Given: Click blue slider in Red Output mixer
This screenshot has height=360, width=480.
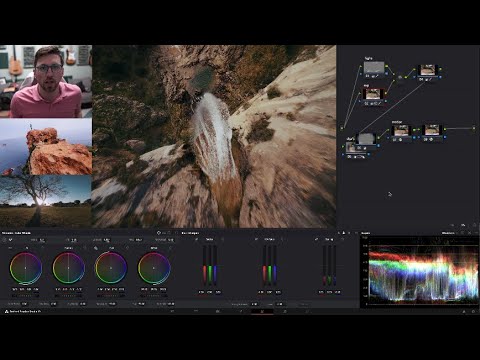Looking at the screenshot, I should [x=215, y=266].
